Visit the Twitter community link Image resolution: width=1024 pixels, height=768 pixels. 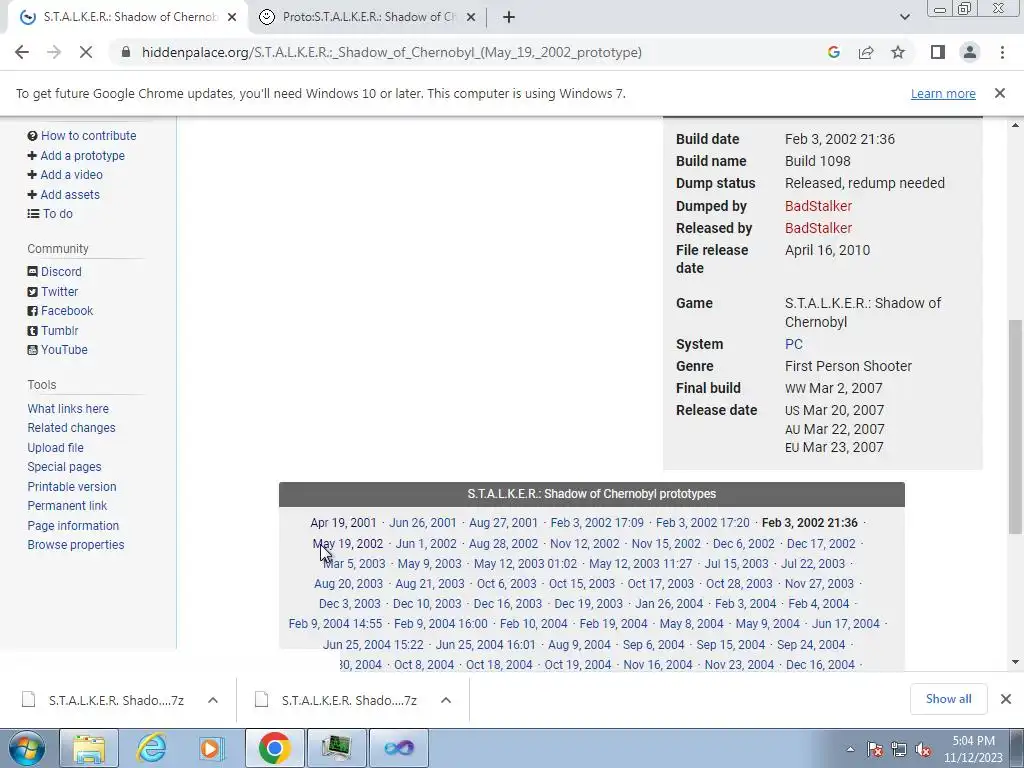tap(59, 292)
